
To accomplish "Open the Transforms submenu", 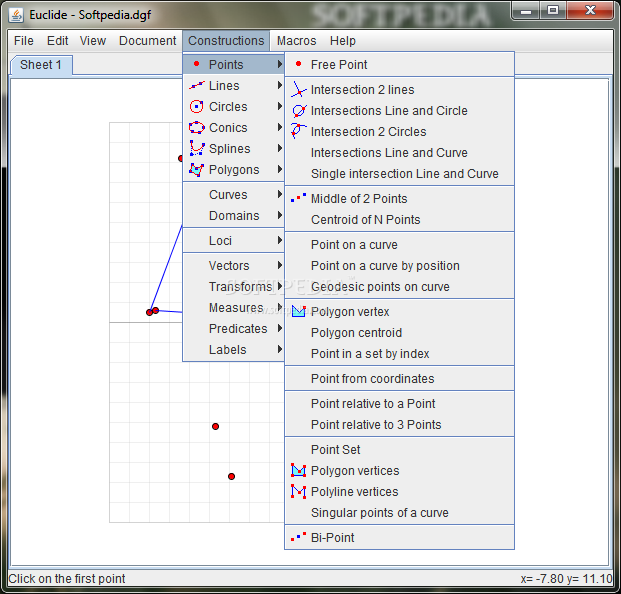I will tap(234, 286).
